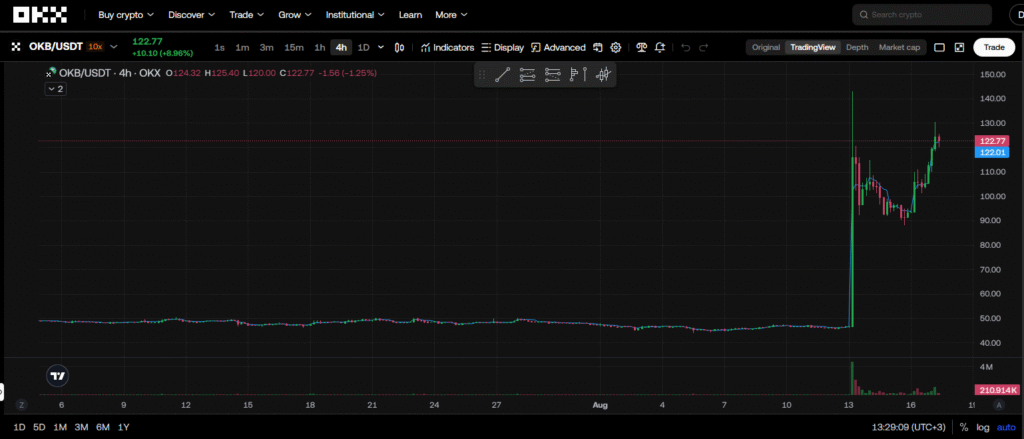Select the 1s interval
Image resolution: width=1024 pixels, height=439 pixels.
coord(219,47)
